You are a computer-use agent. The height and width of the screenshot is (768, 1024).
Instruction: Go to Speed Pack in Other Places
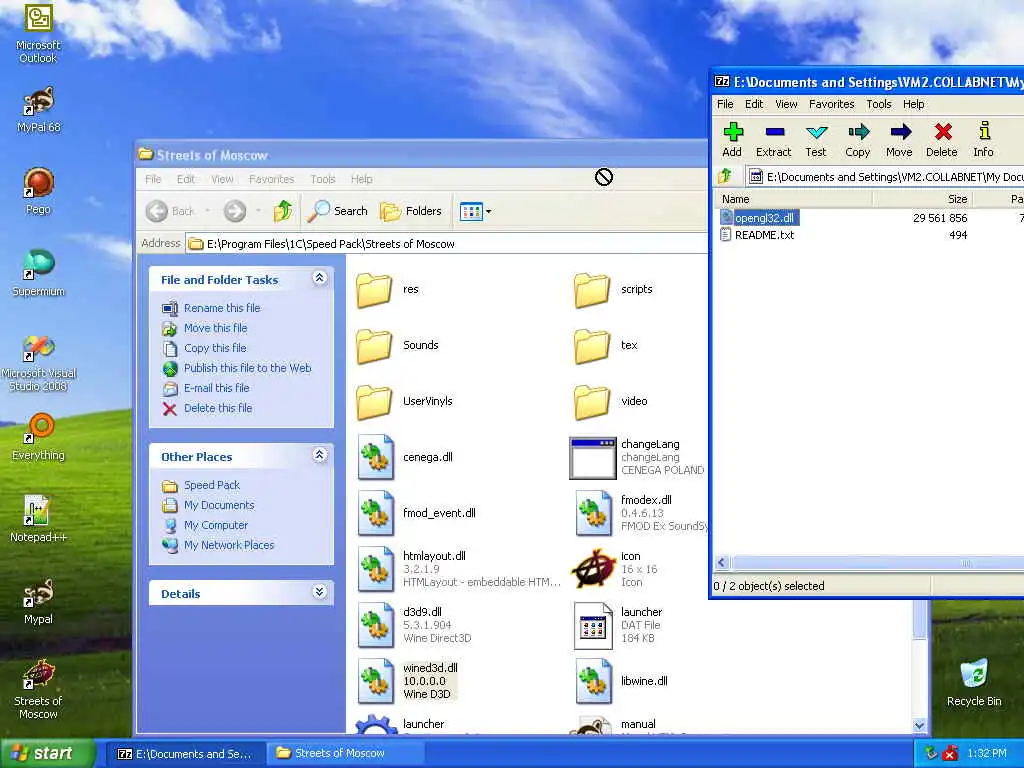tap(212, 485)
